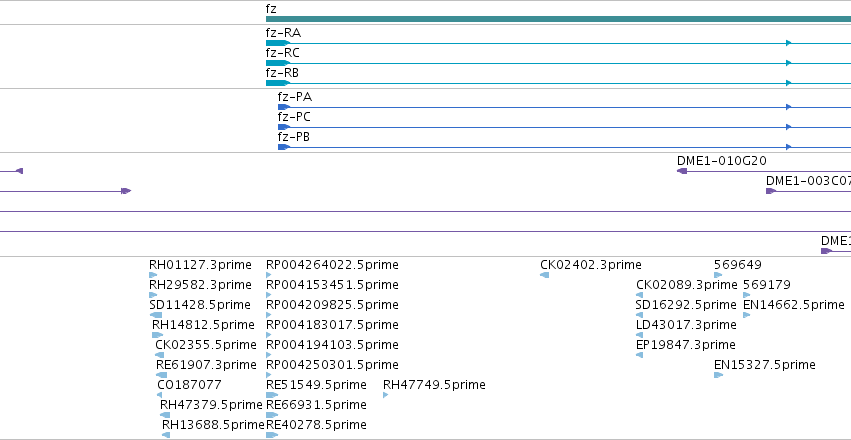This screenshot has width=851, height=440.
Task: Click the LD43017.3prime EST label
Action: [x=686, y=324]
